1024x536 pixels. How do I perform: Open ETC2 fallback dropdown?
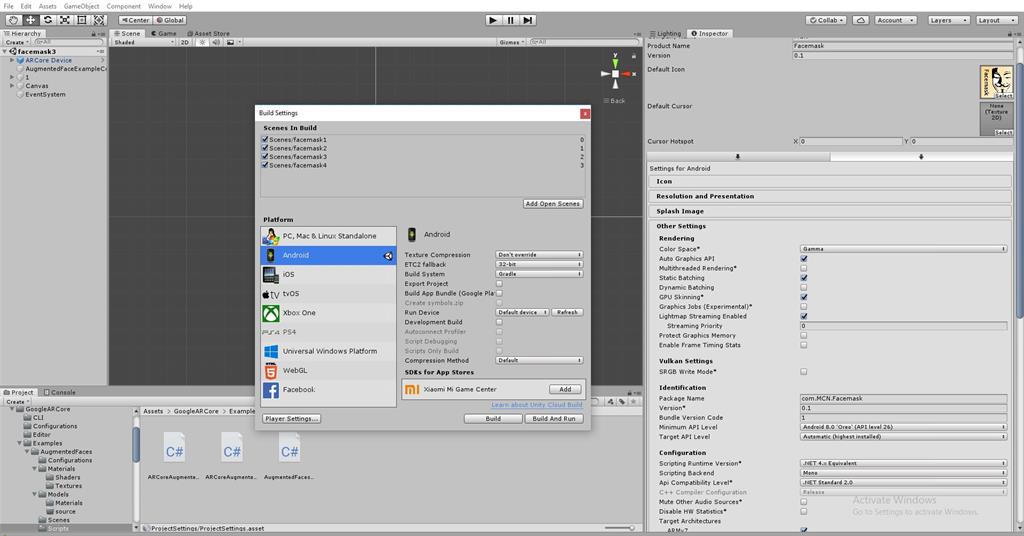click(x=539, y=264)
